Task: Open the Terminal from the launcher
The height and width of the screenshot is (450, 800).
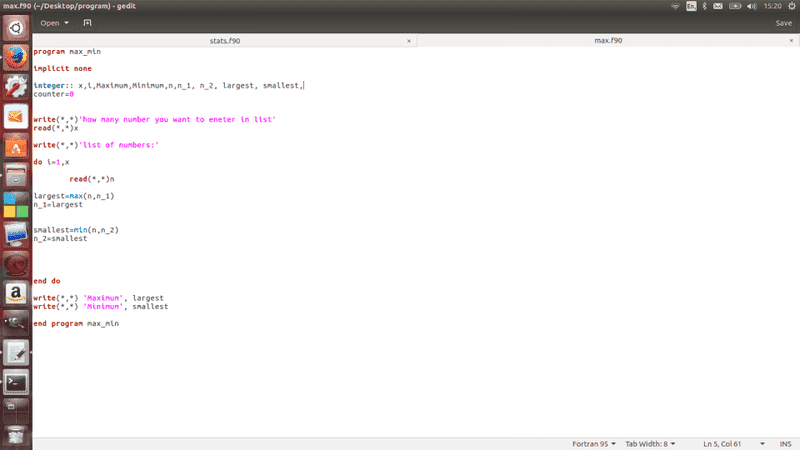Action: point(16,382)
